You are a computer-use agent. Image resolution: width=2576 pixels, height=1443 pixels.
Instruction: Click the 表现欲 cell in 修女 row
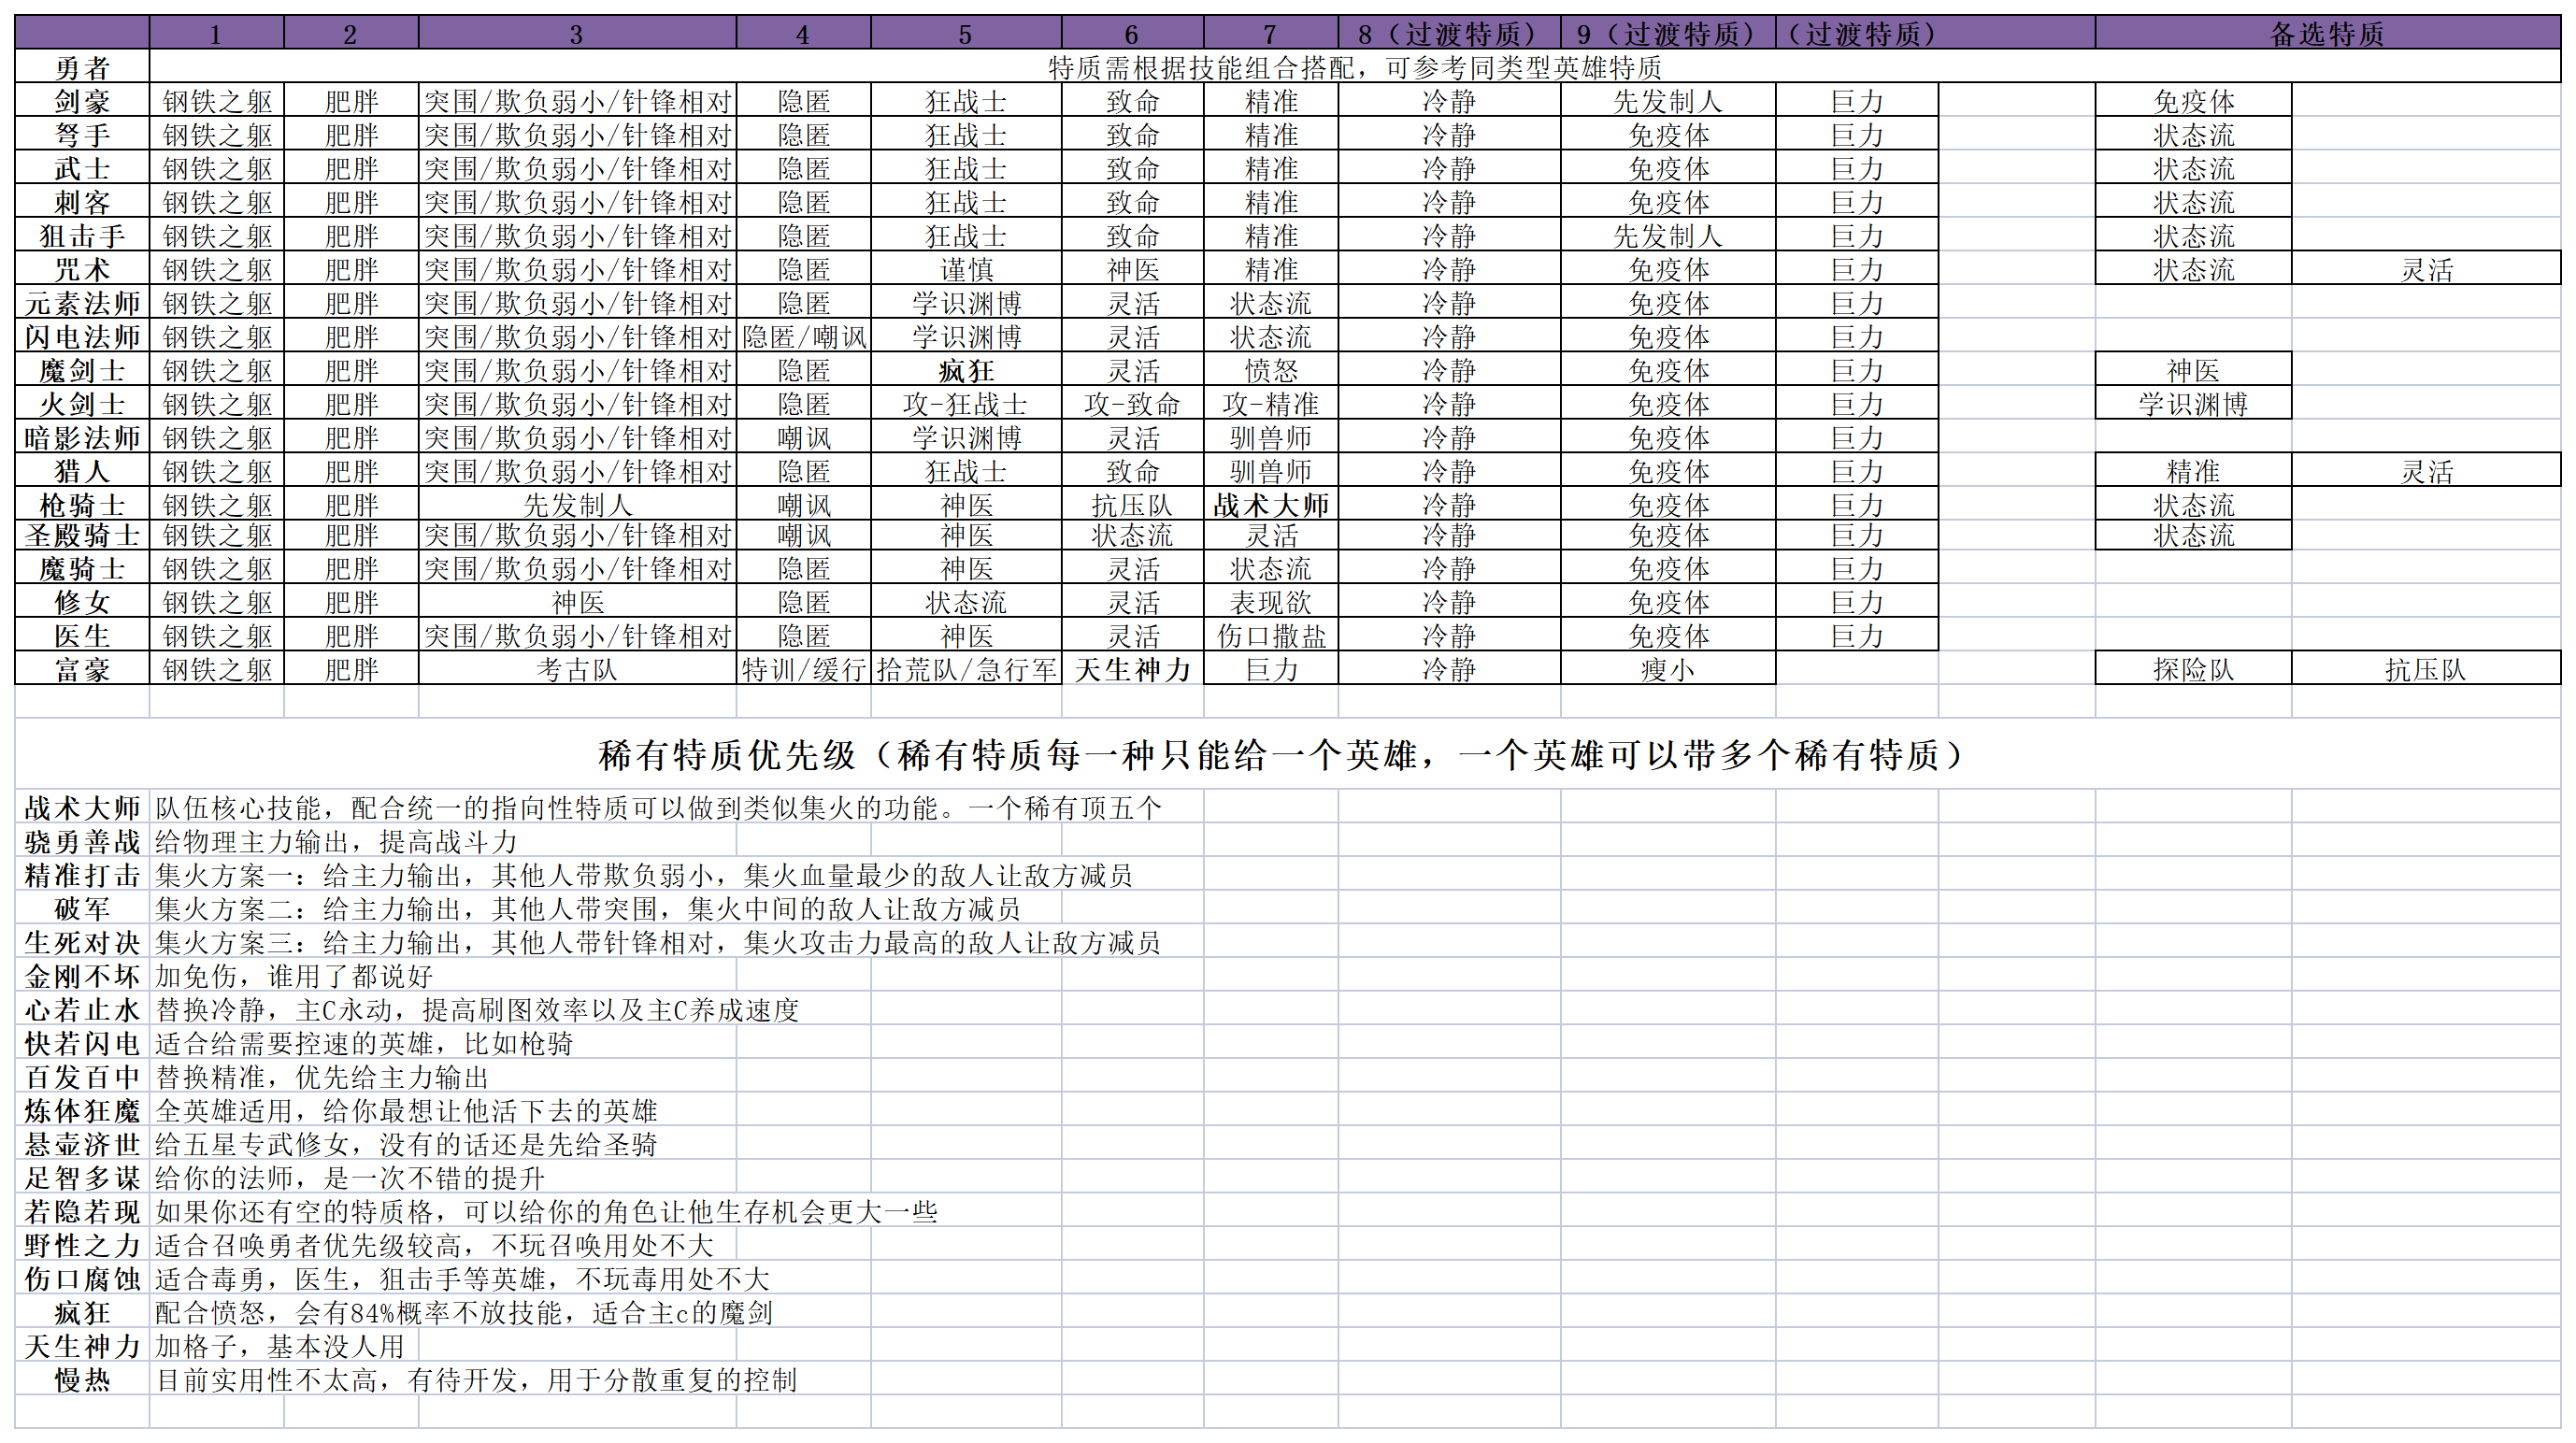[x=1271, y=601]
